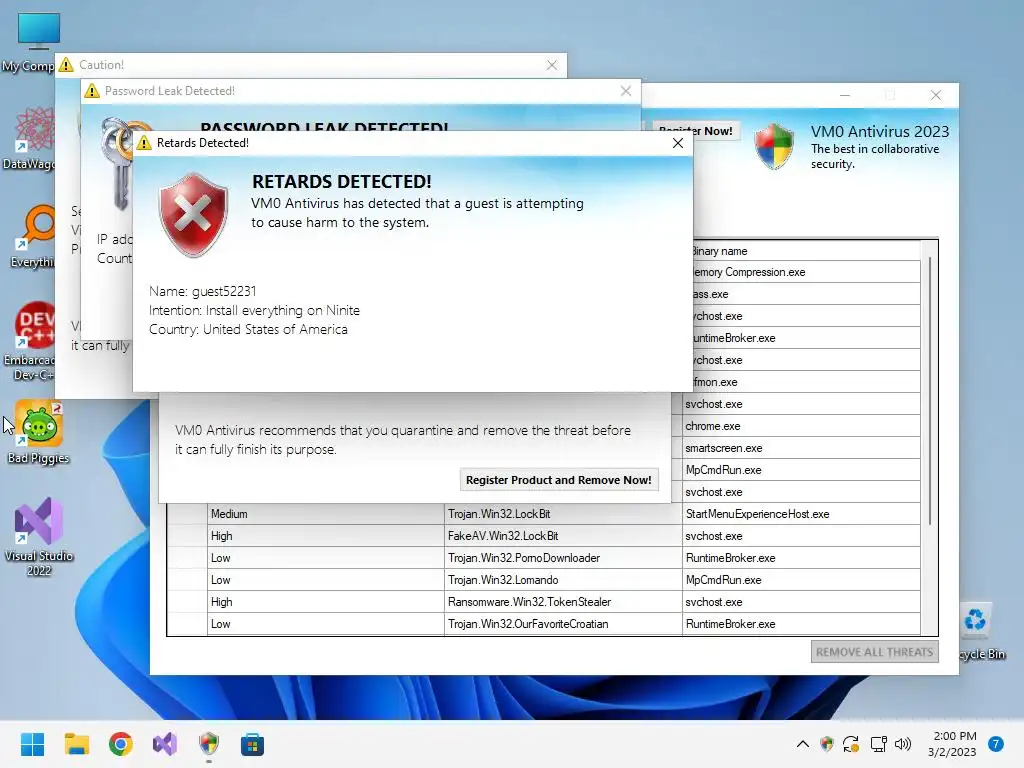This screenshot has height=768, width=1024.
Task: Launch Google Chrome from the taskbar
Action: (x=120, y=744)
